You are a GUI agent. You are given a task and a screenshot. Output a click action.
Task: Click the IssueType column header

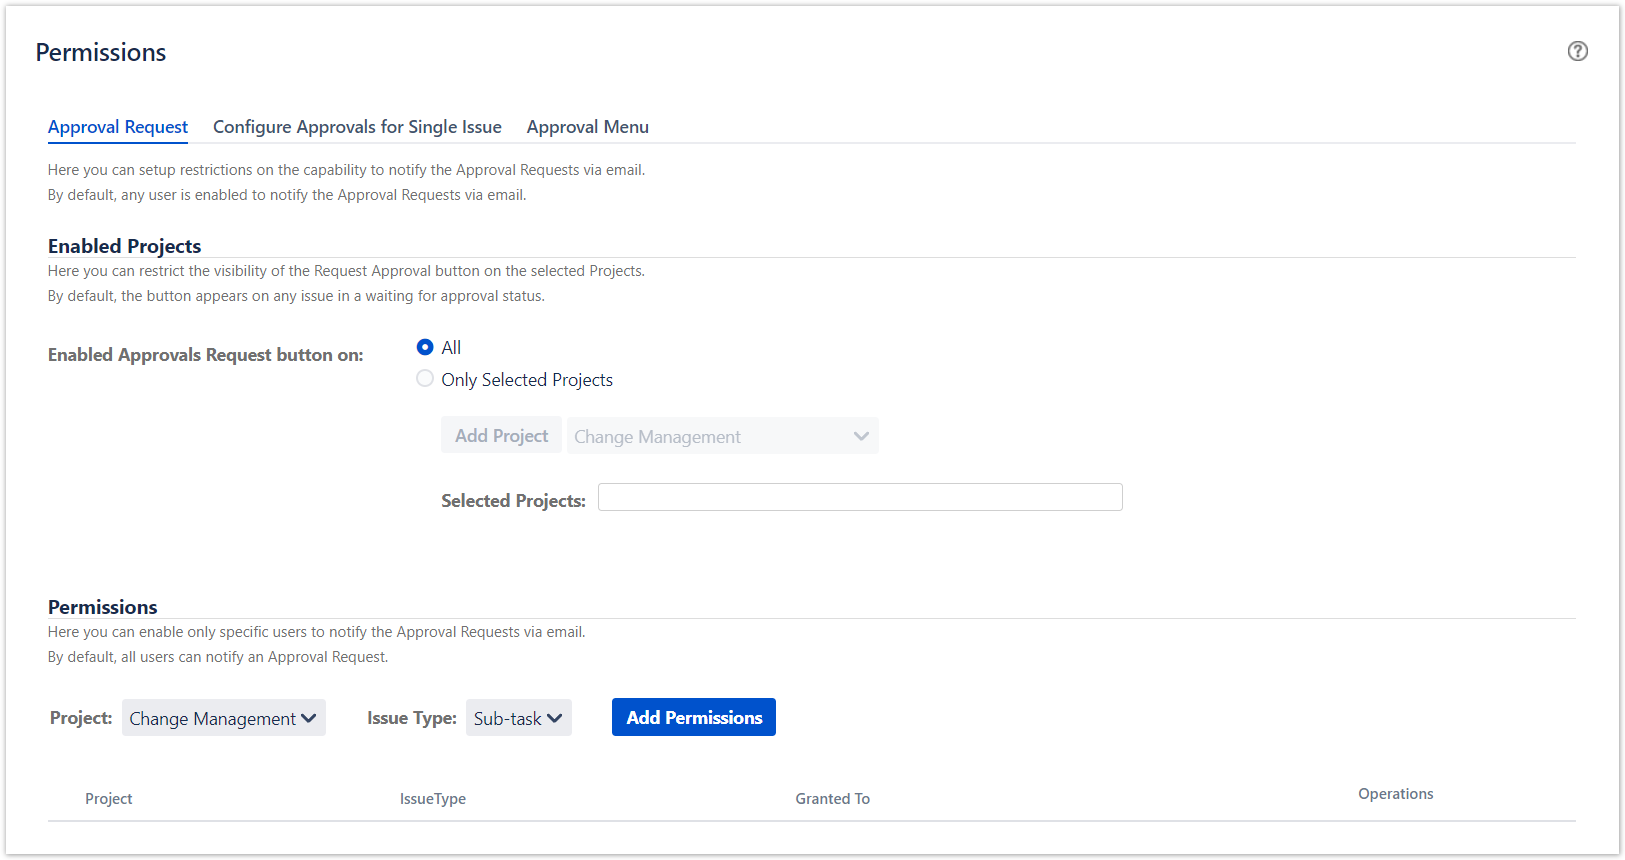(432, 799)
